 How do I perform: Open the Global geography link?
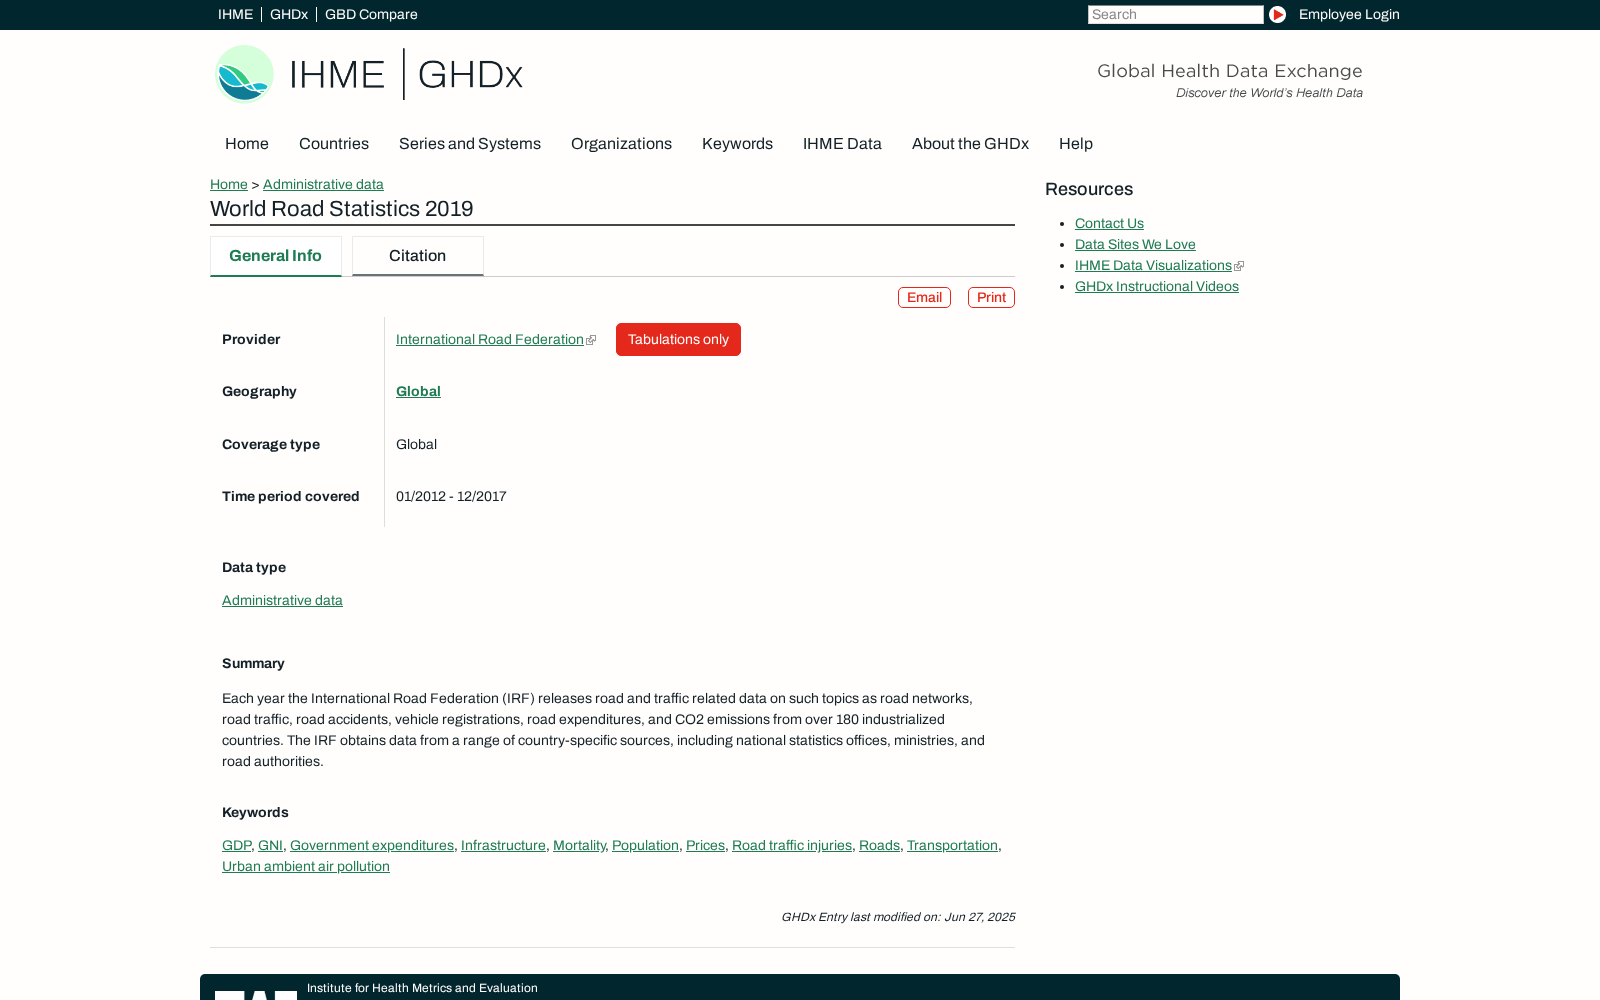[x=418, y=391]
